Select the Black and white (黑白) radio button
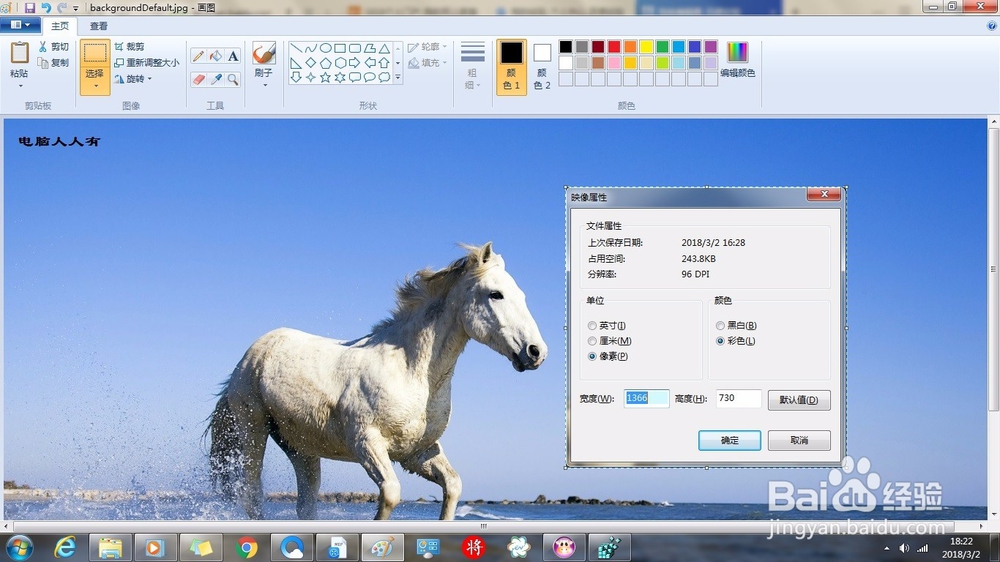The height and width of the screenshot is (562, 1000). [720, 326]
